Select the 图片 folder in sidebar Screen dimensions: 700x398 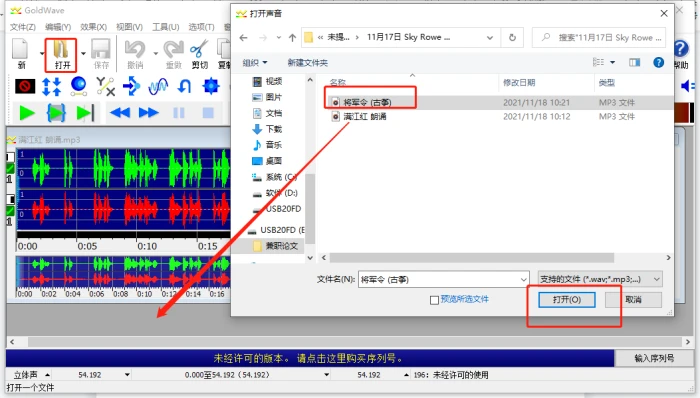click(x=268, y=97)
